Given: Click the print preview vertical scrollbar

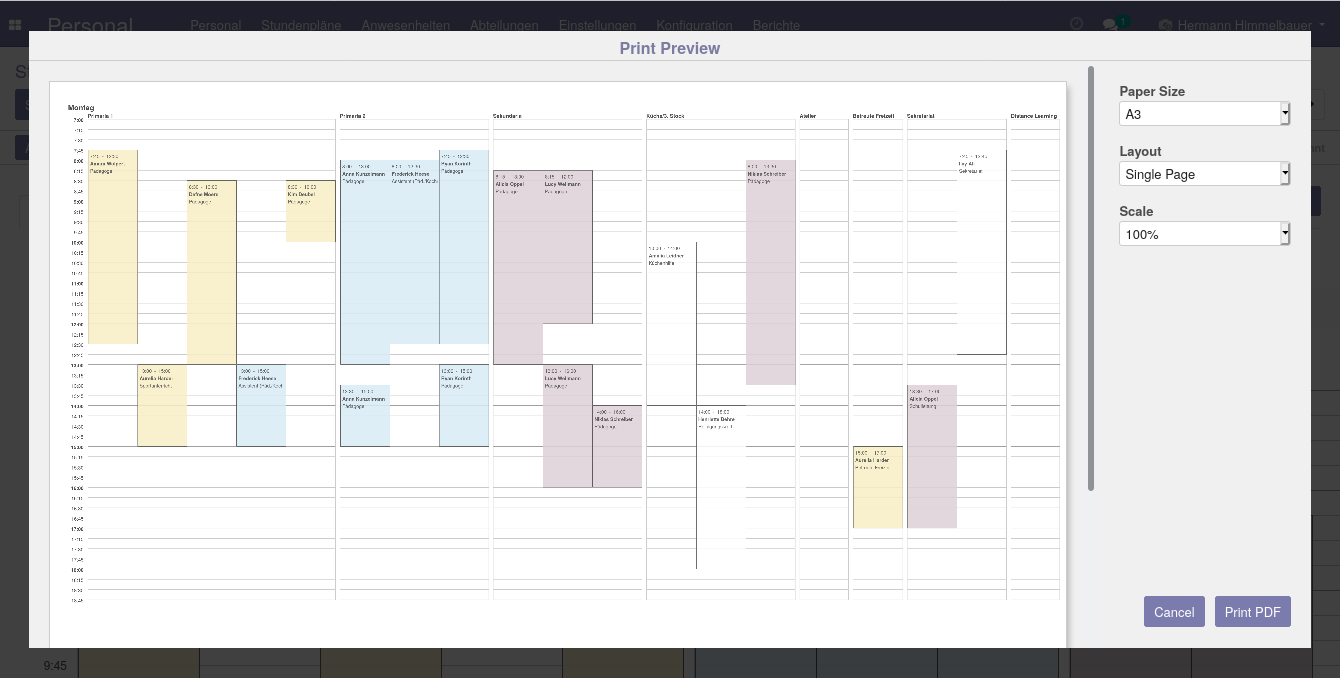Looking at the screenshot, I should click(1091, 278).
